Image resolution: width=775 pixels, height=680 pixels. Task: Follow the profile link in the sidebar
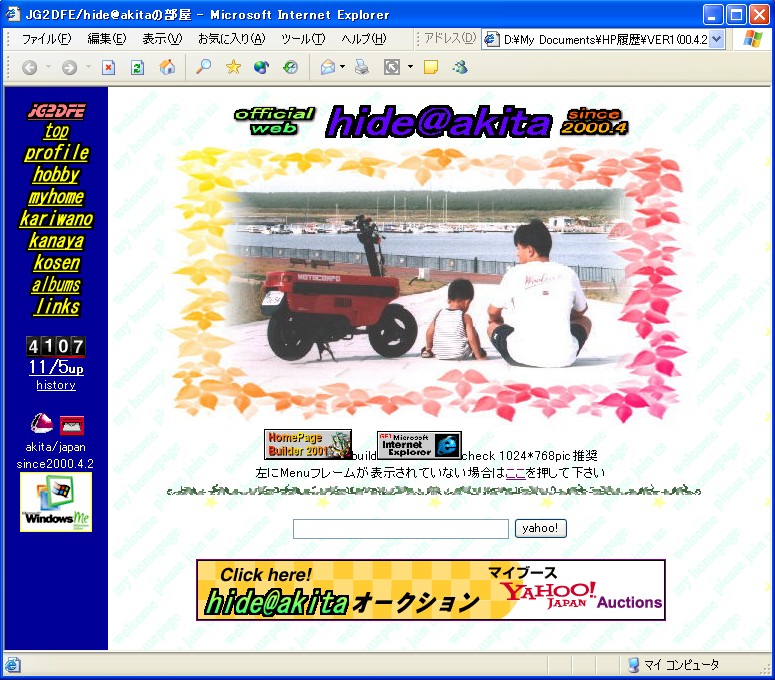pyautogui.click(x=56, y=153)
